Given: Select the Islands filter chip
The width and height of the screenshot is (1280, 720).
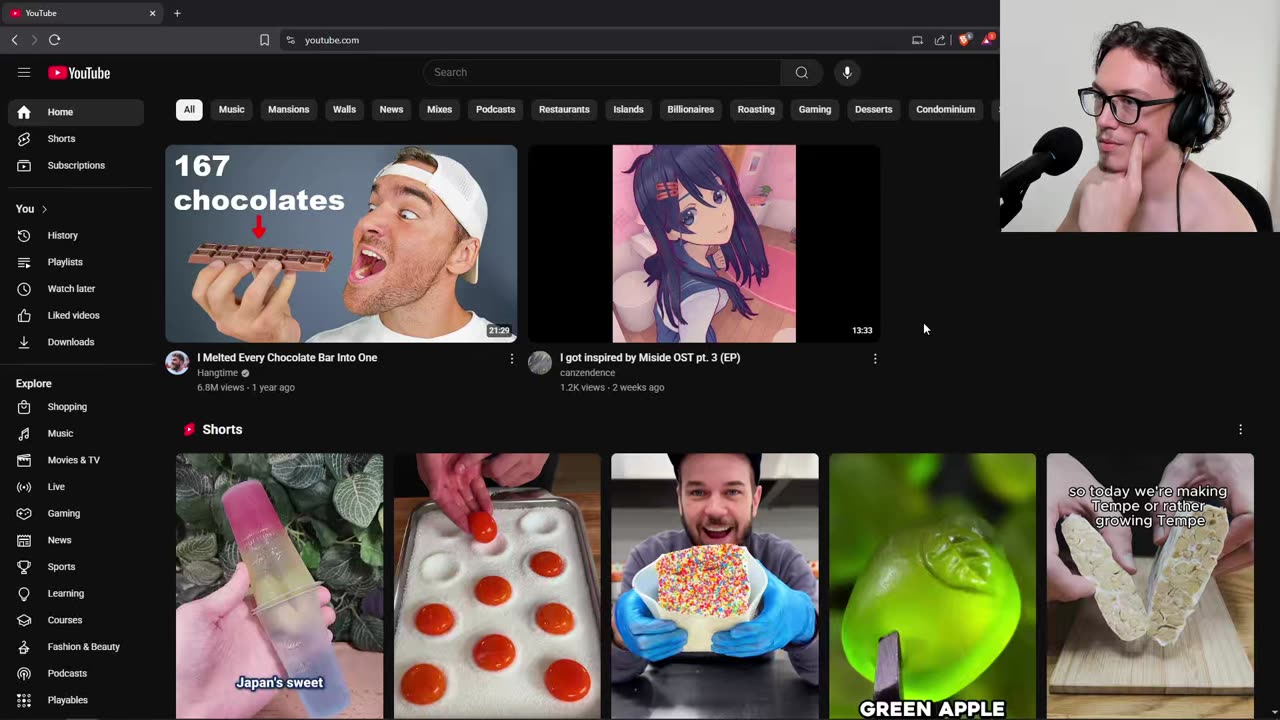Looking at the screenshot, I should (x=628, y=109).
